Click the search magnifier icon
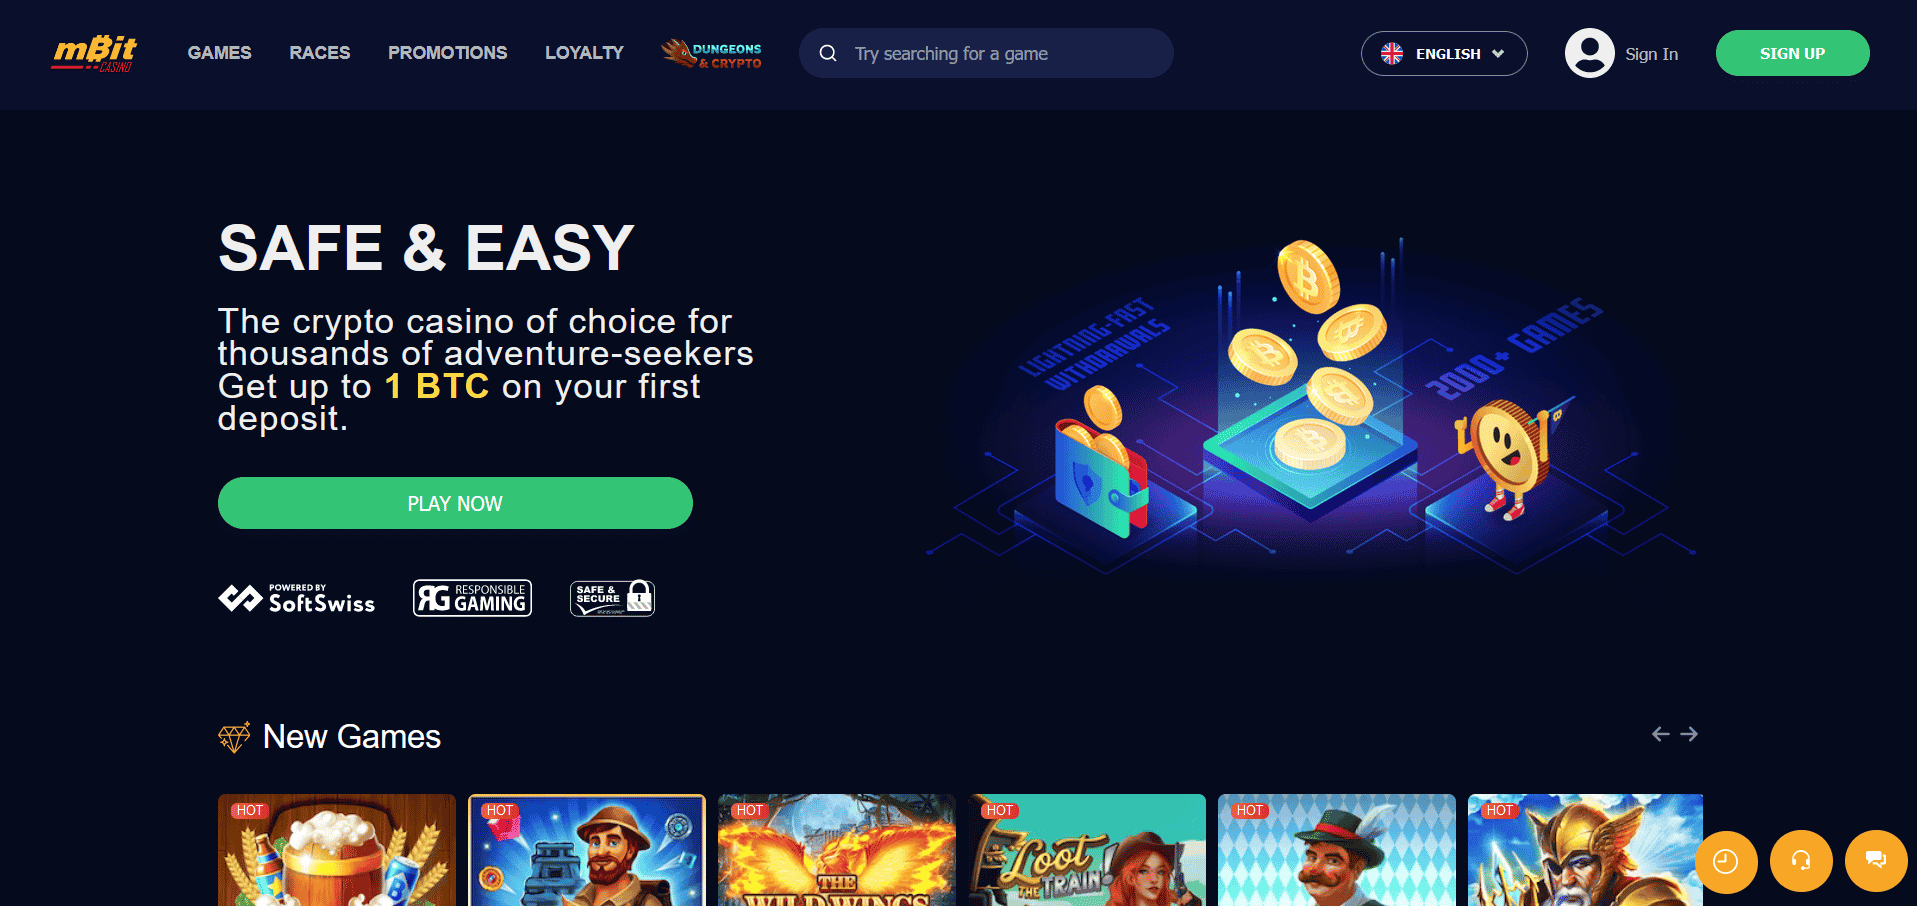Image resolution: width=1917 pixels, height=906 pixels. (x=828, y=54)
